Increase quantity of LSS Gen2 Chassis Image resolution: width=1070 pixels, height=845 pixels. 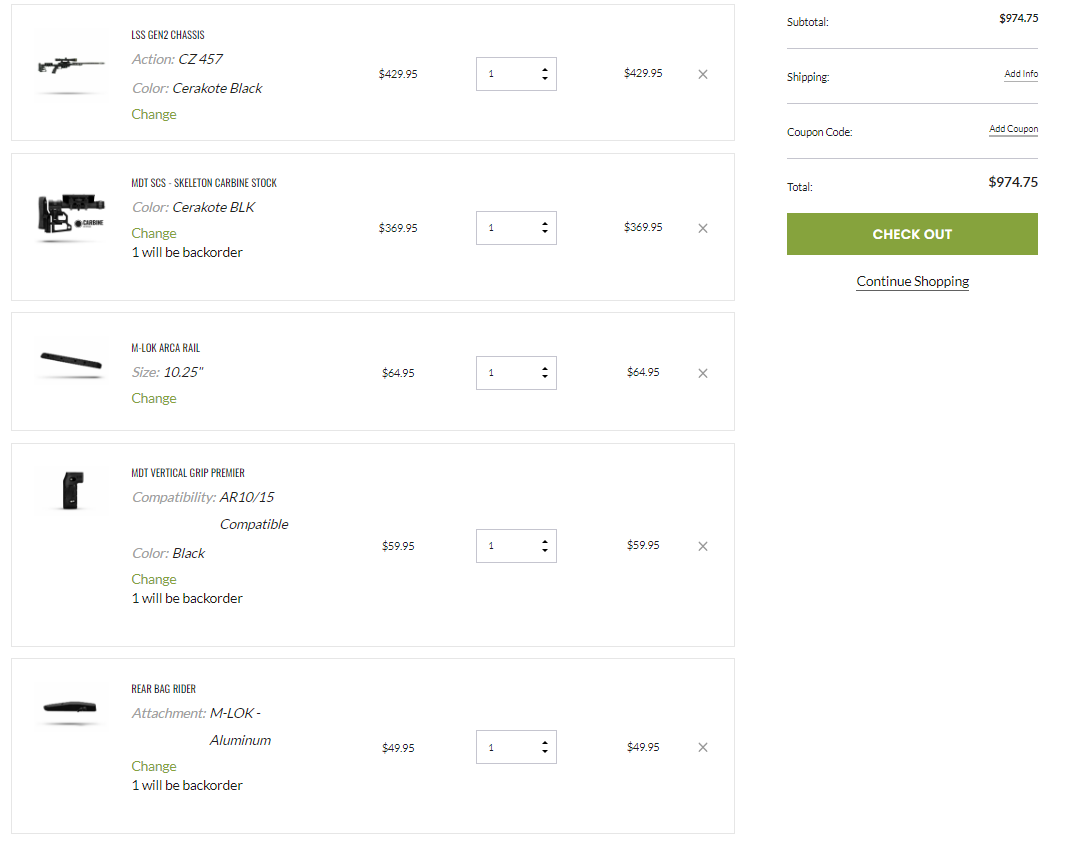tap(545, 70)
